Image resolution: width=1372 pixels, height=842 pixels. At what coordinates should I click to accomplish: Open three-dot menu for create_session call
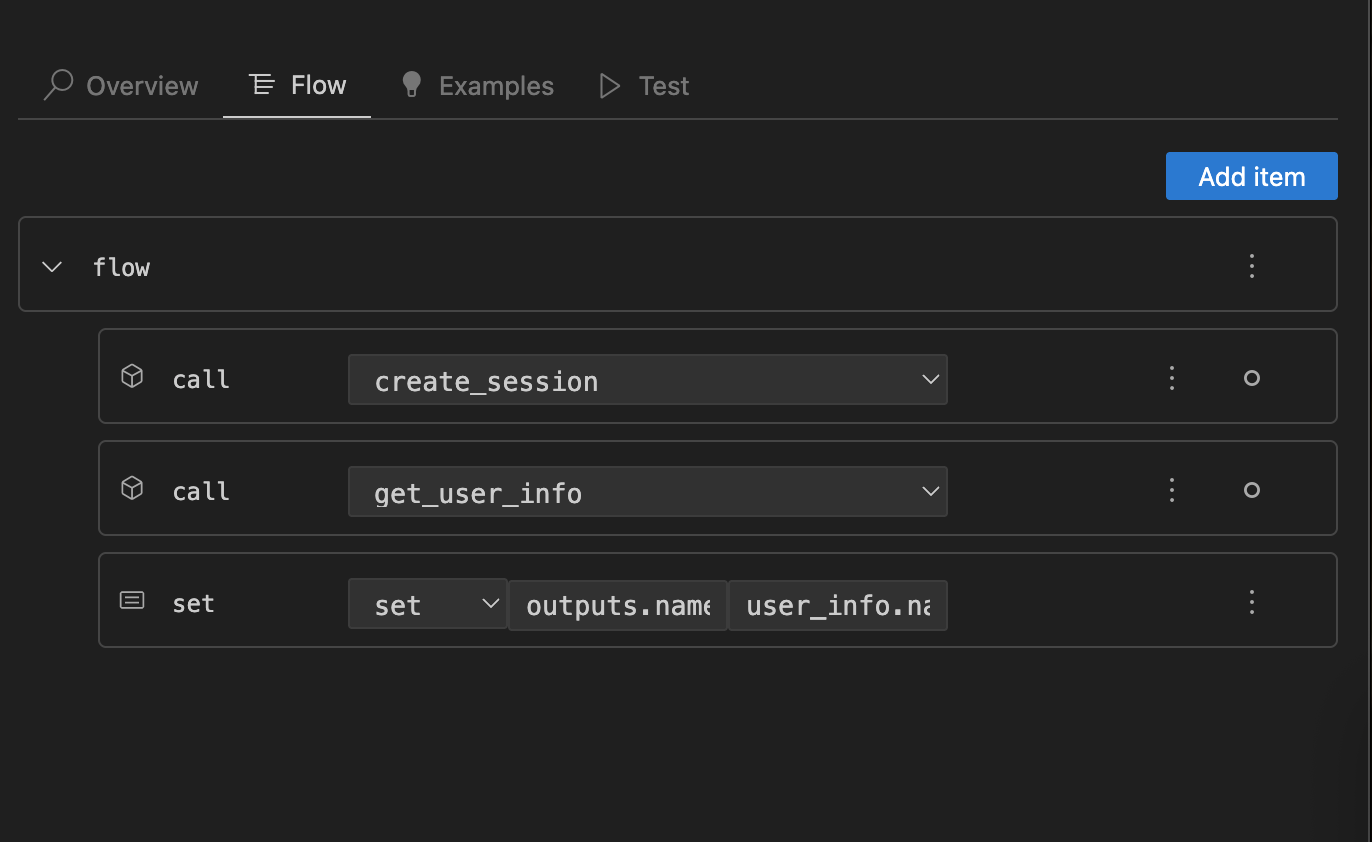pos(1172,378)
